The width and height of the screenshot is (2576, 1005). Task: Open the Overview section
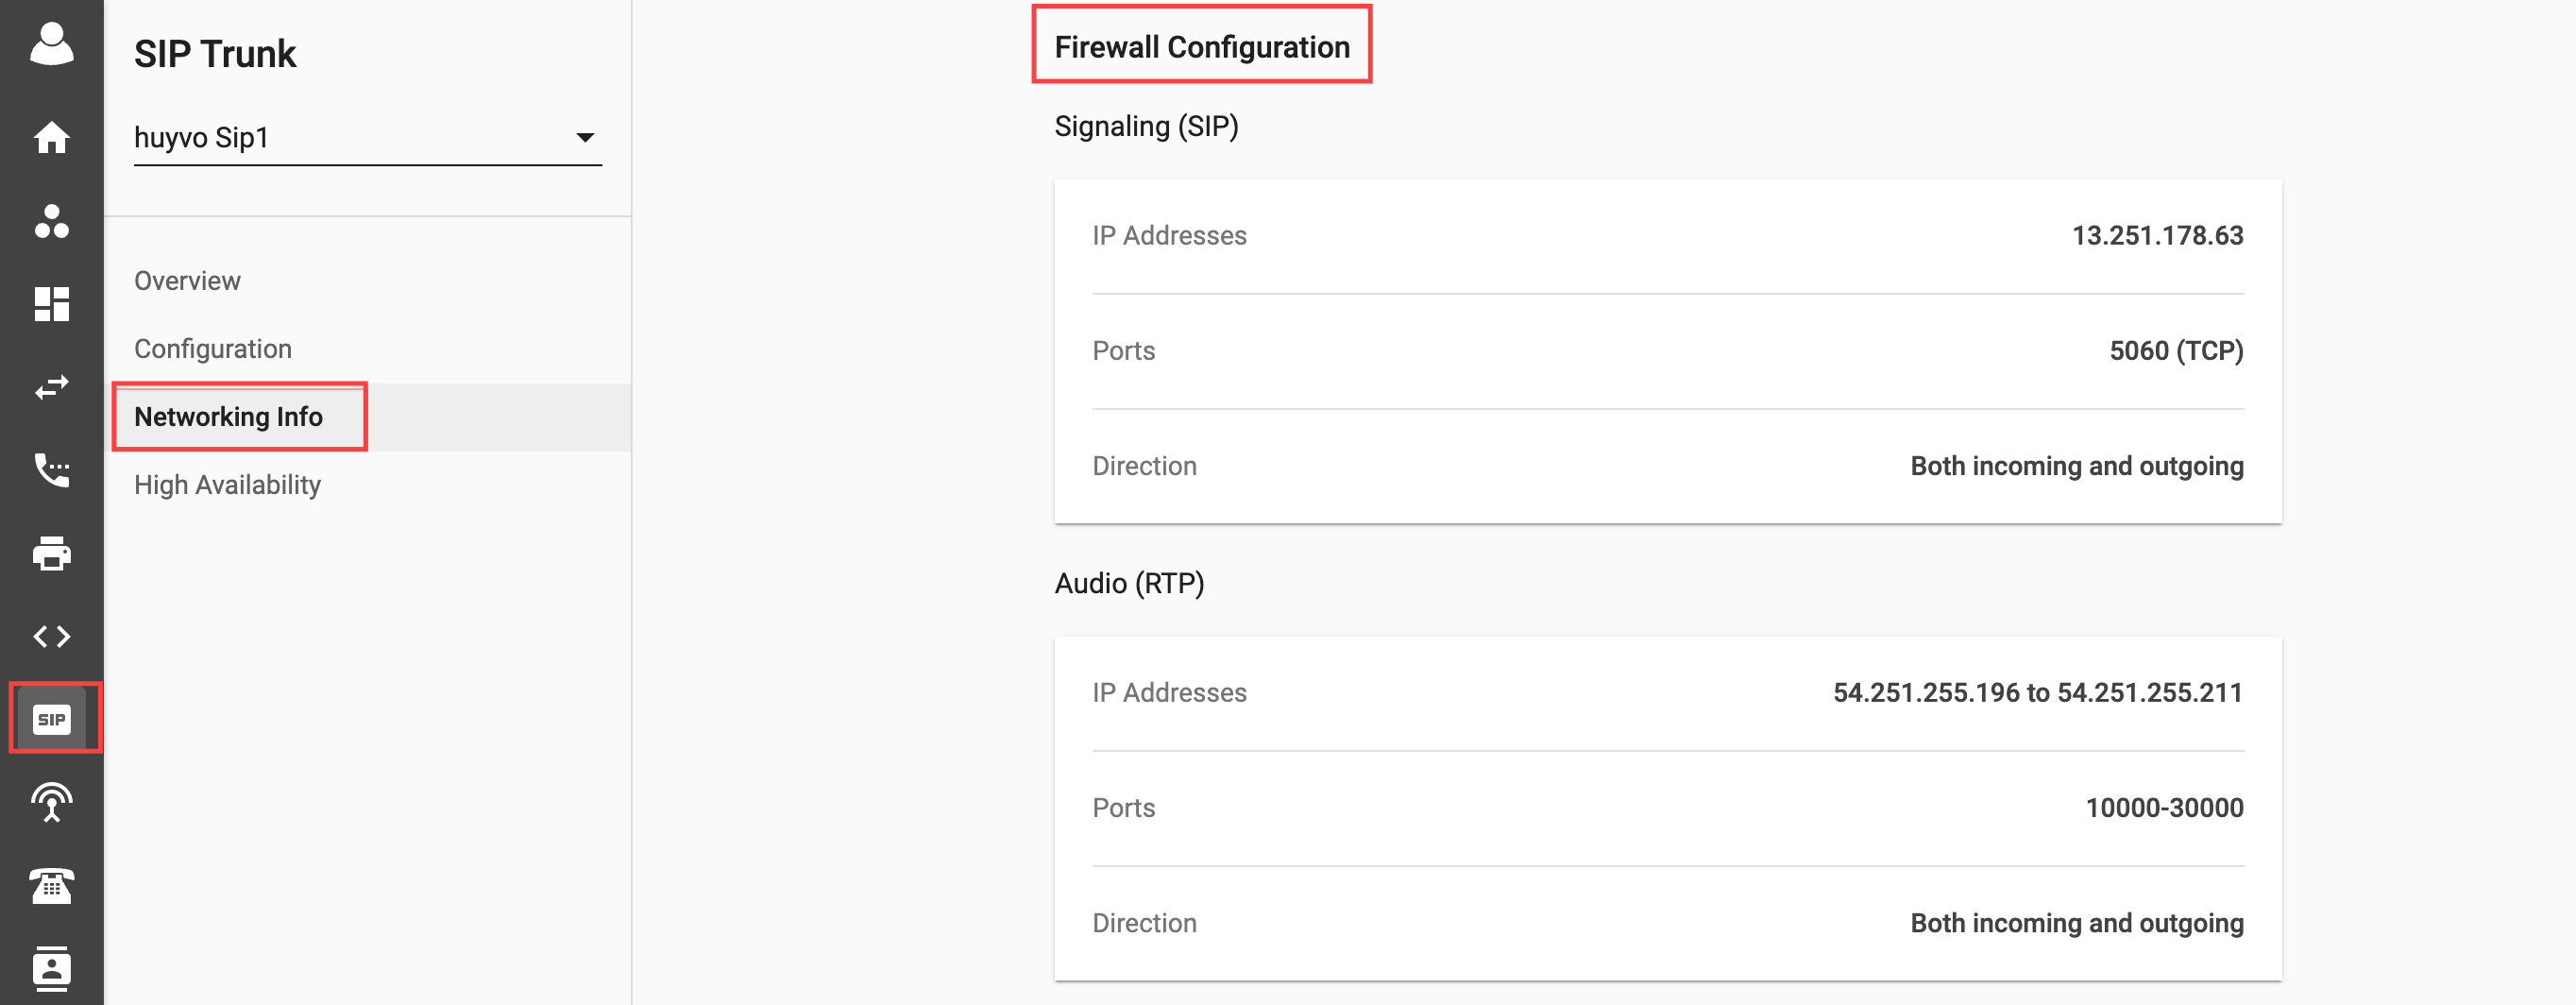[x=187, y=281]
